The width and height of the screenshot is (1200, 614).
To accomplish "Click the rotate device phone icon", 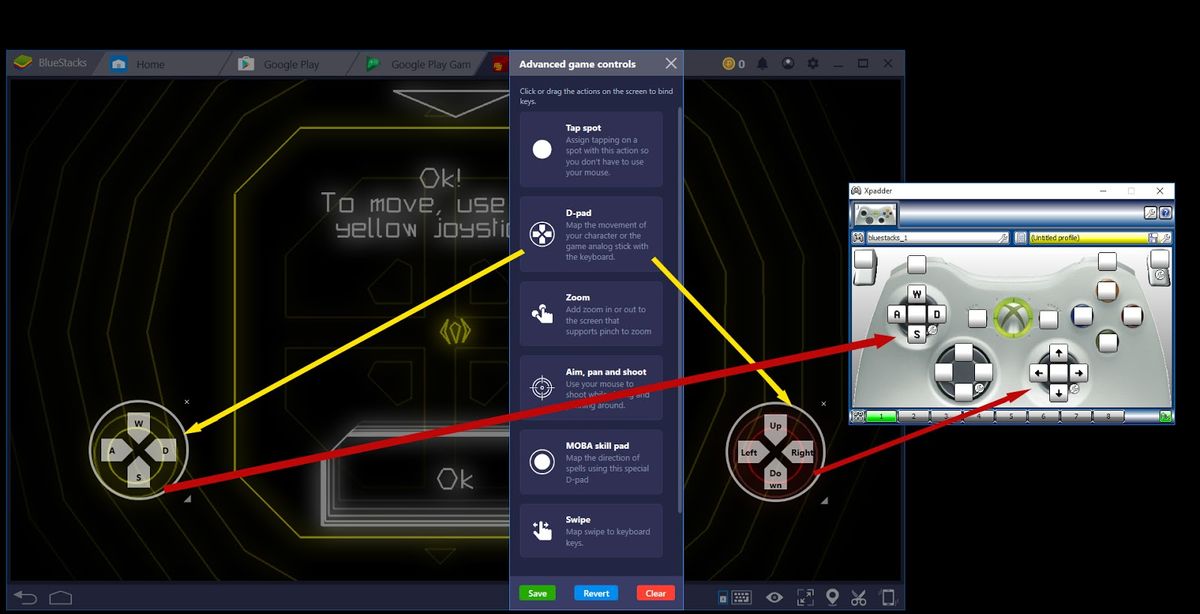I will 889,597.
